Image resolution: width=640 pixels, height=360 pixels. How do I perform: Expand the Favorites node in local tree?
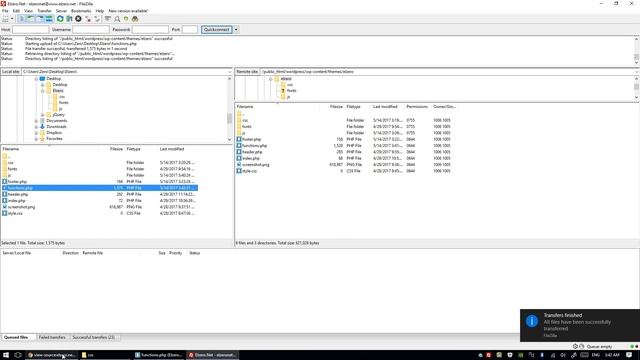pos(36,139)
